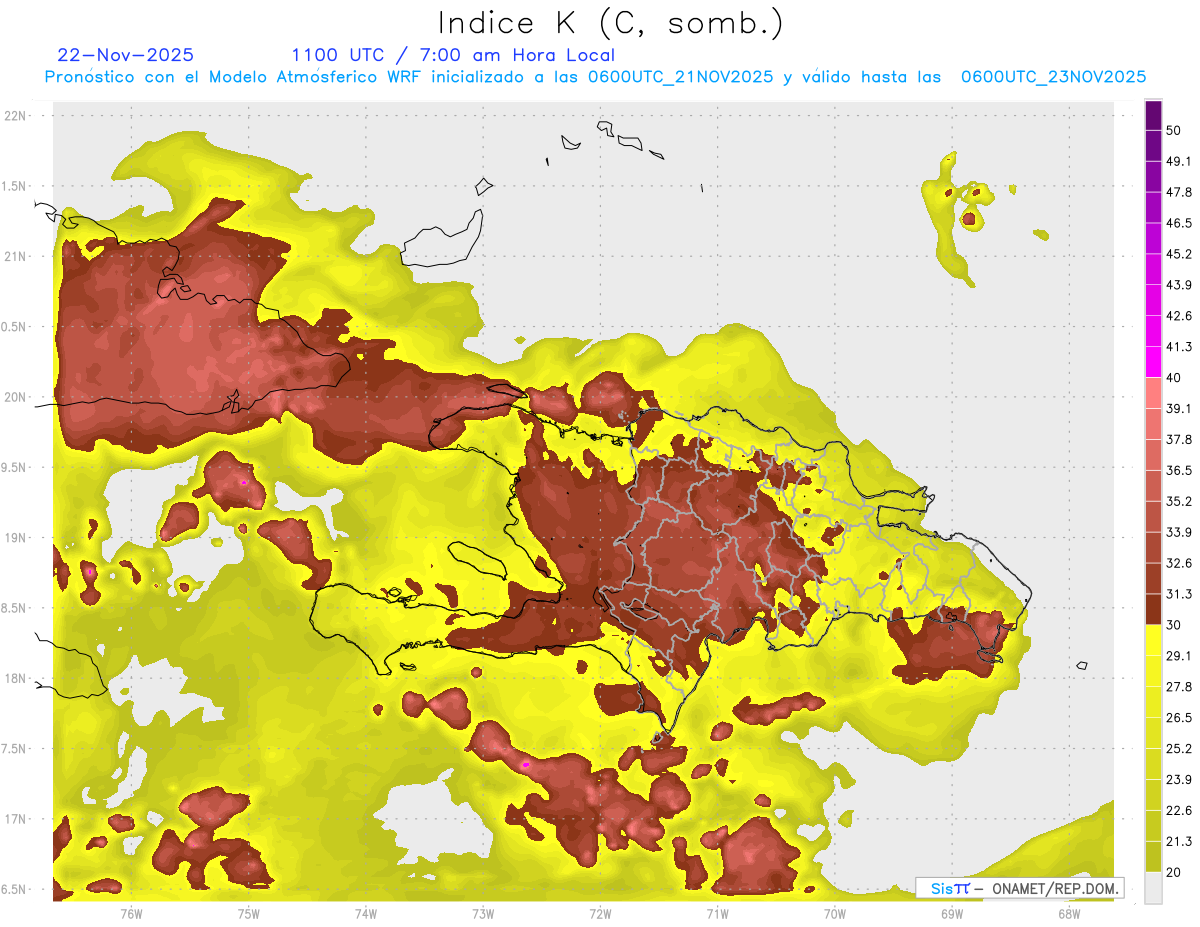1200x927 pixels.
Task: Click the colorbar label "42.6"
Action: pyautogui.click(x=1179, y=316)
